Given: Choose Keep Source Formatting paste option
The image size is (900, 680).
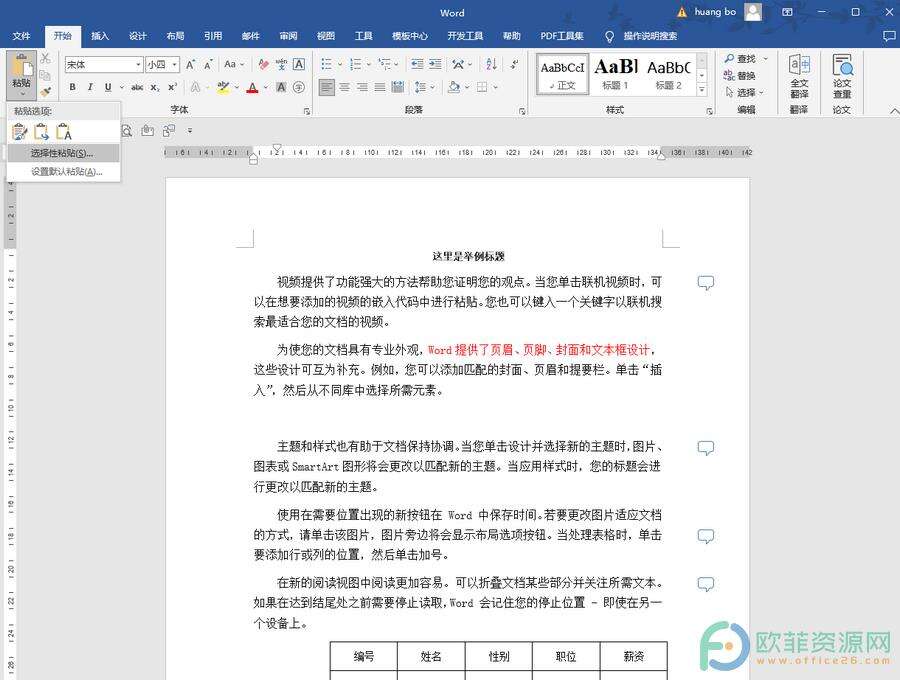Looking at the screenshot, I should coord(20,132).
